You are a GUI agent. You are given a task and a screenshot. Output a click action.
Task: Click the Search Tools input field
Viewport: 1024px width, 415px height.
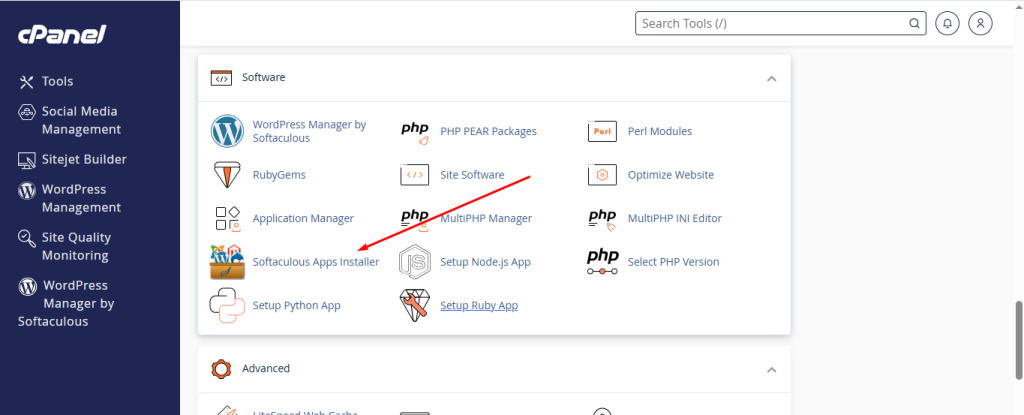770,23
